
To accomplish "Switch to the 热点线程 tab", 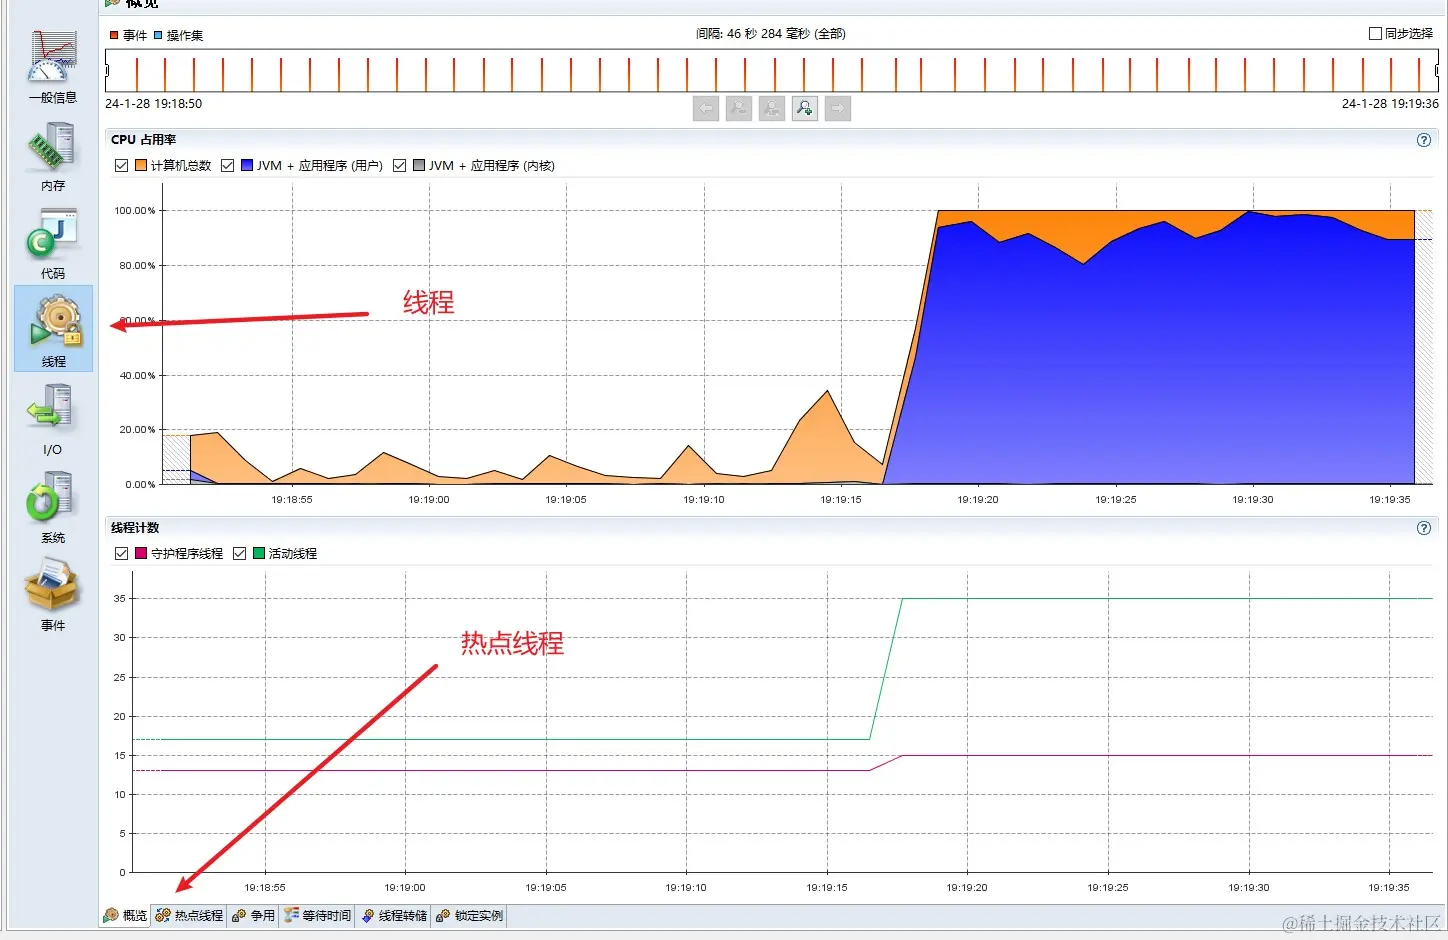I will tap(189, 916).
